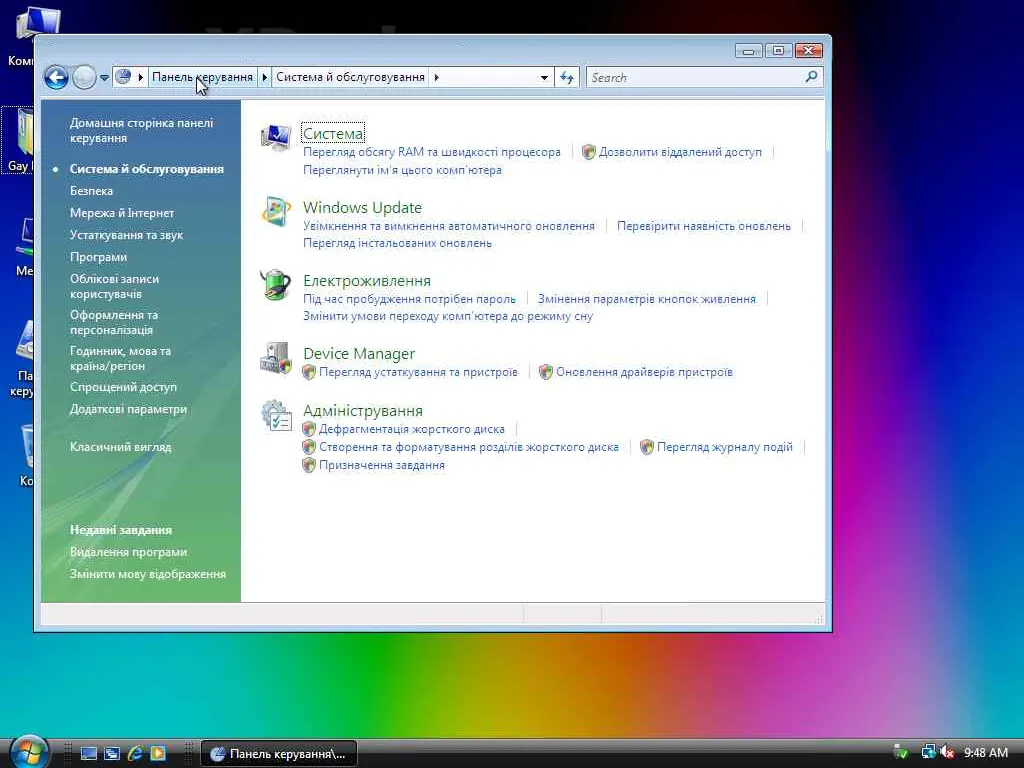Click the Електроживлення battery icon

click(276, 285)
